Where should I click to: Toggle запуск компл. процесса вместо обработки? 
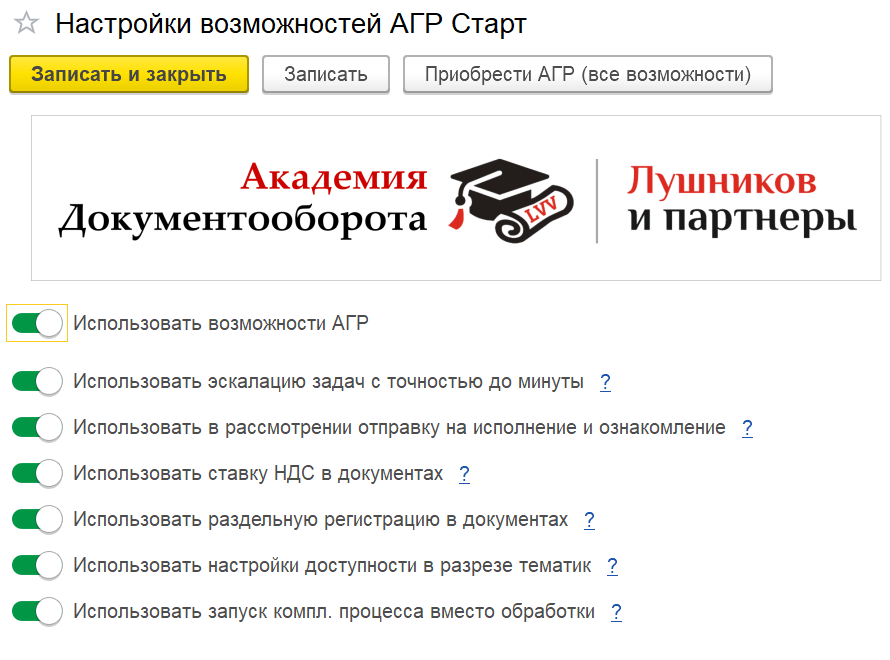[37, 611]
